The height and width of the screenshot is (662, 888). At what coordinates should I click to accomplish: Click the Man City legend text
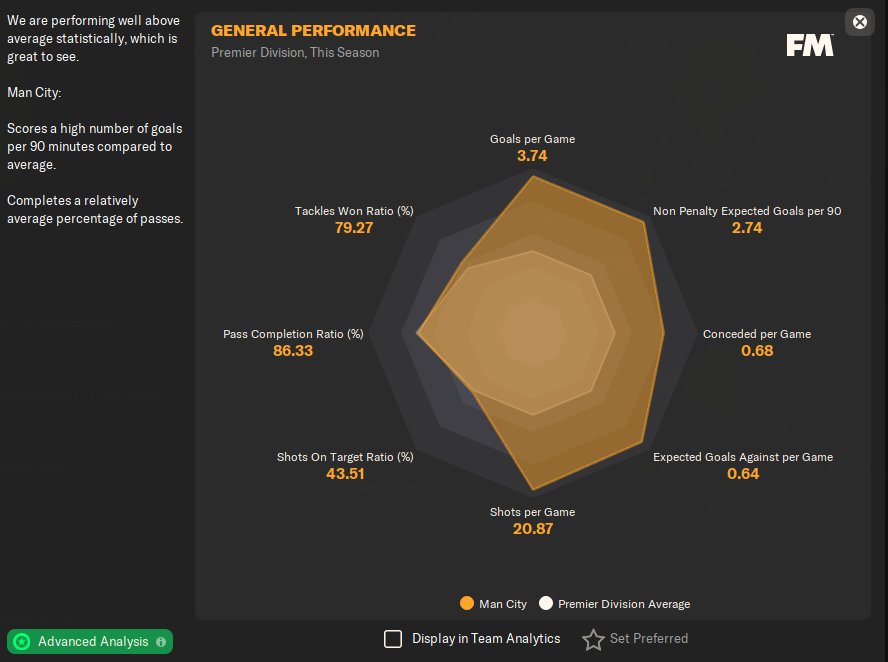(503, 604)
